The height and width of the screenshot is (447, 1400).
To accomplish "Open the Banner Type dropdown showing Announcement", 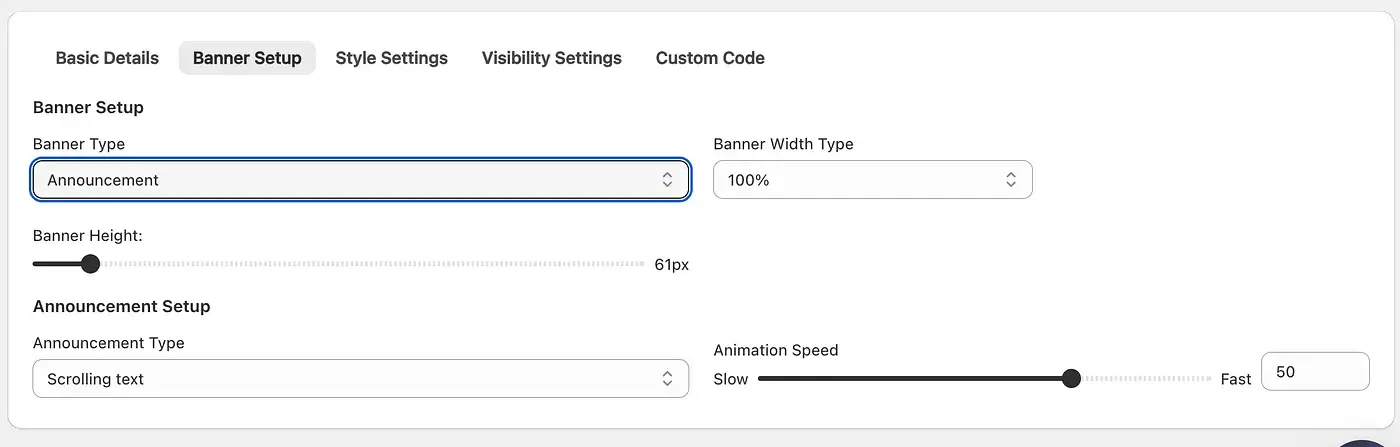I will pos(361,180).
